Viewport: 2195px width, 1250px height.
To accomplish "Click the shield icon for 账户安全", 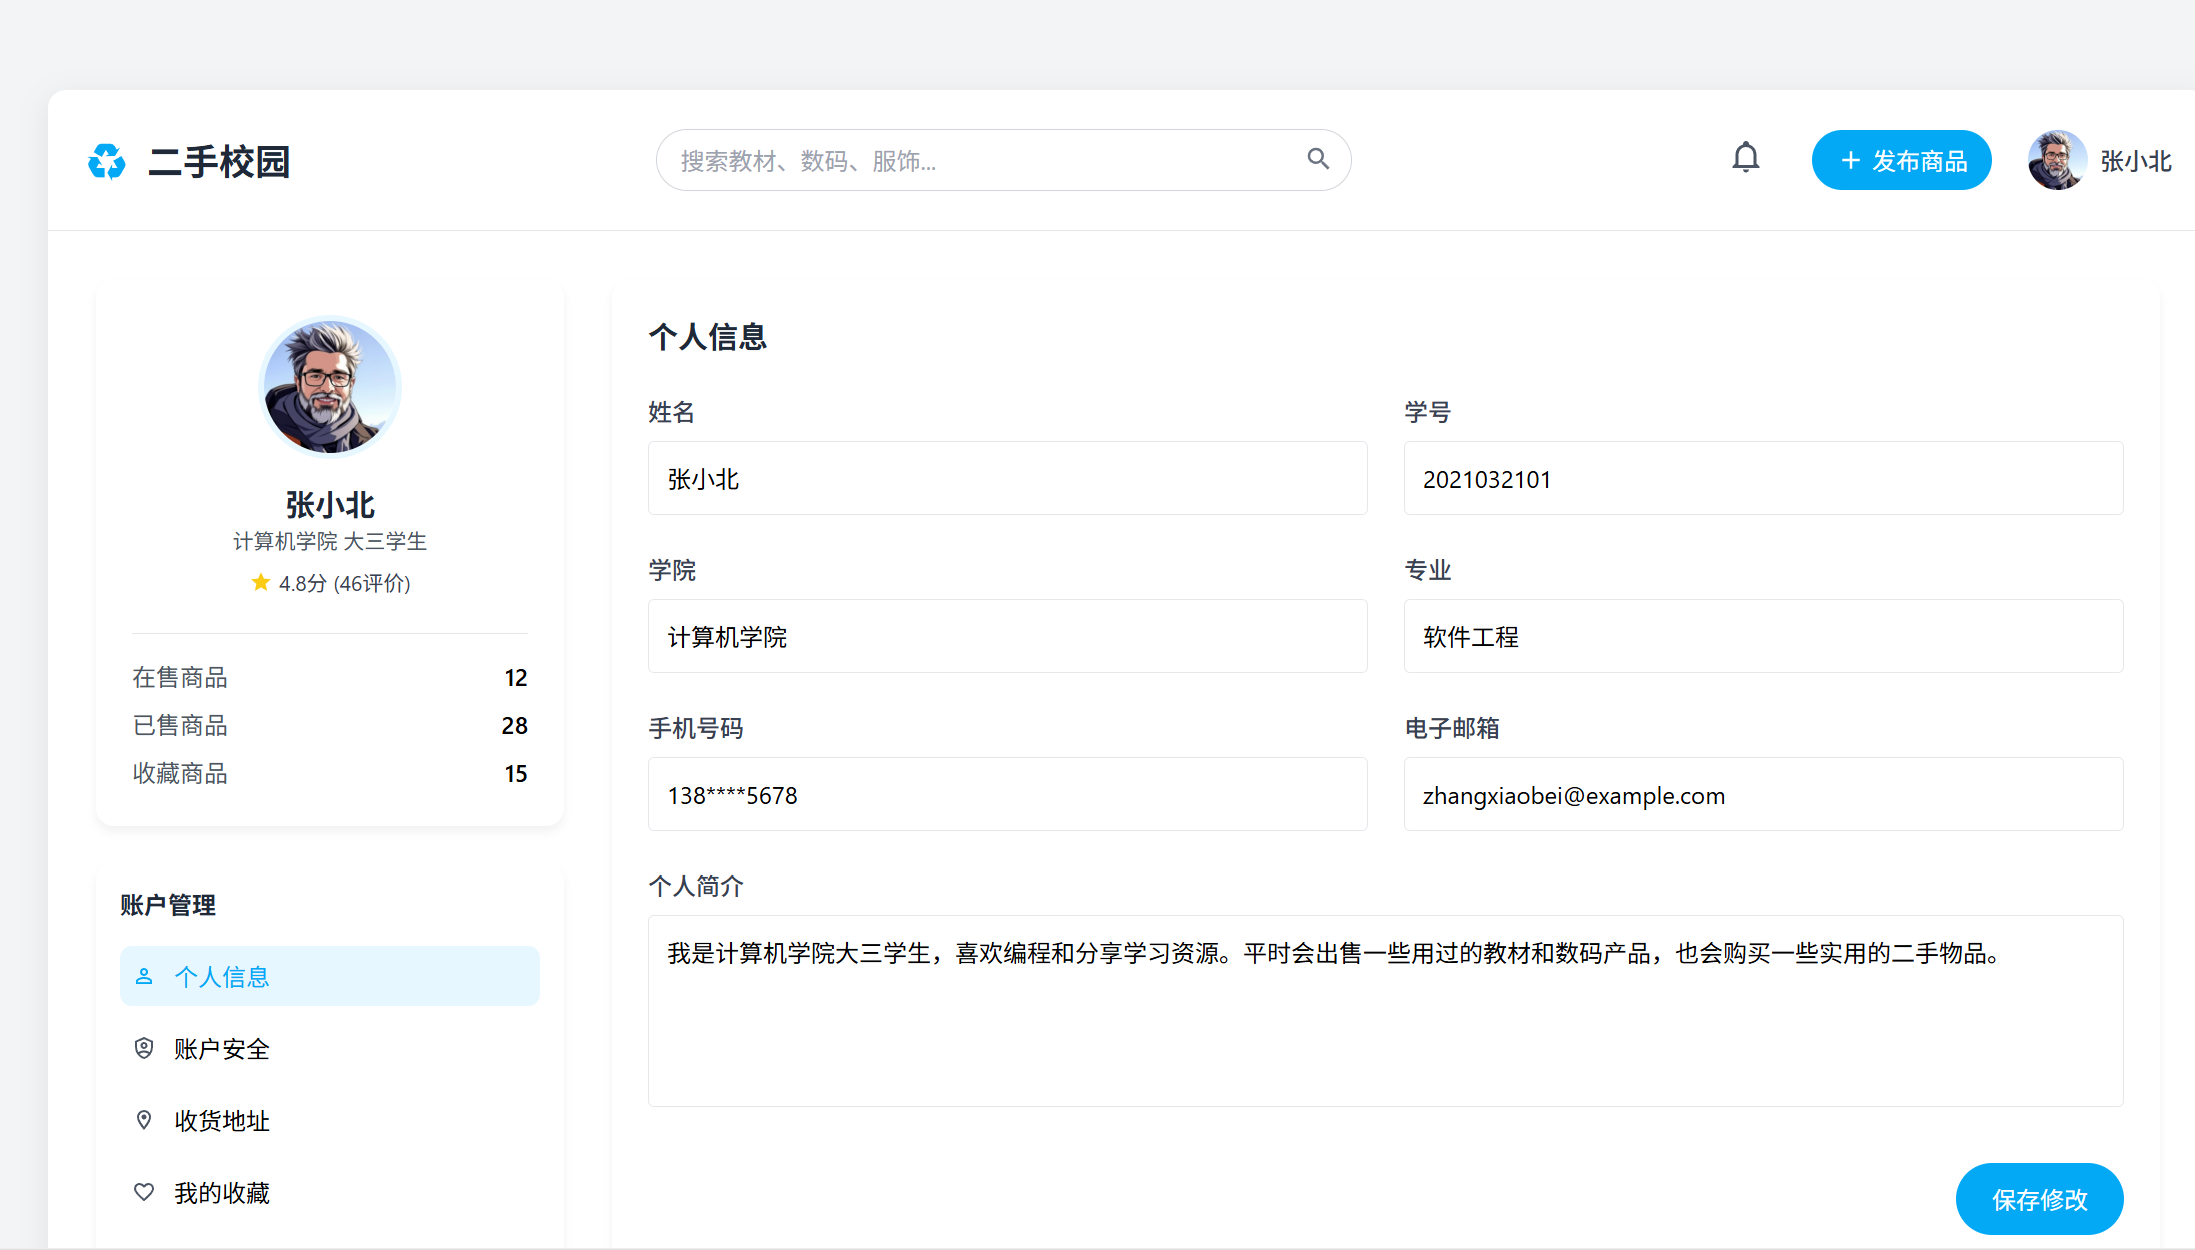I will click(144, 1048).
